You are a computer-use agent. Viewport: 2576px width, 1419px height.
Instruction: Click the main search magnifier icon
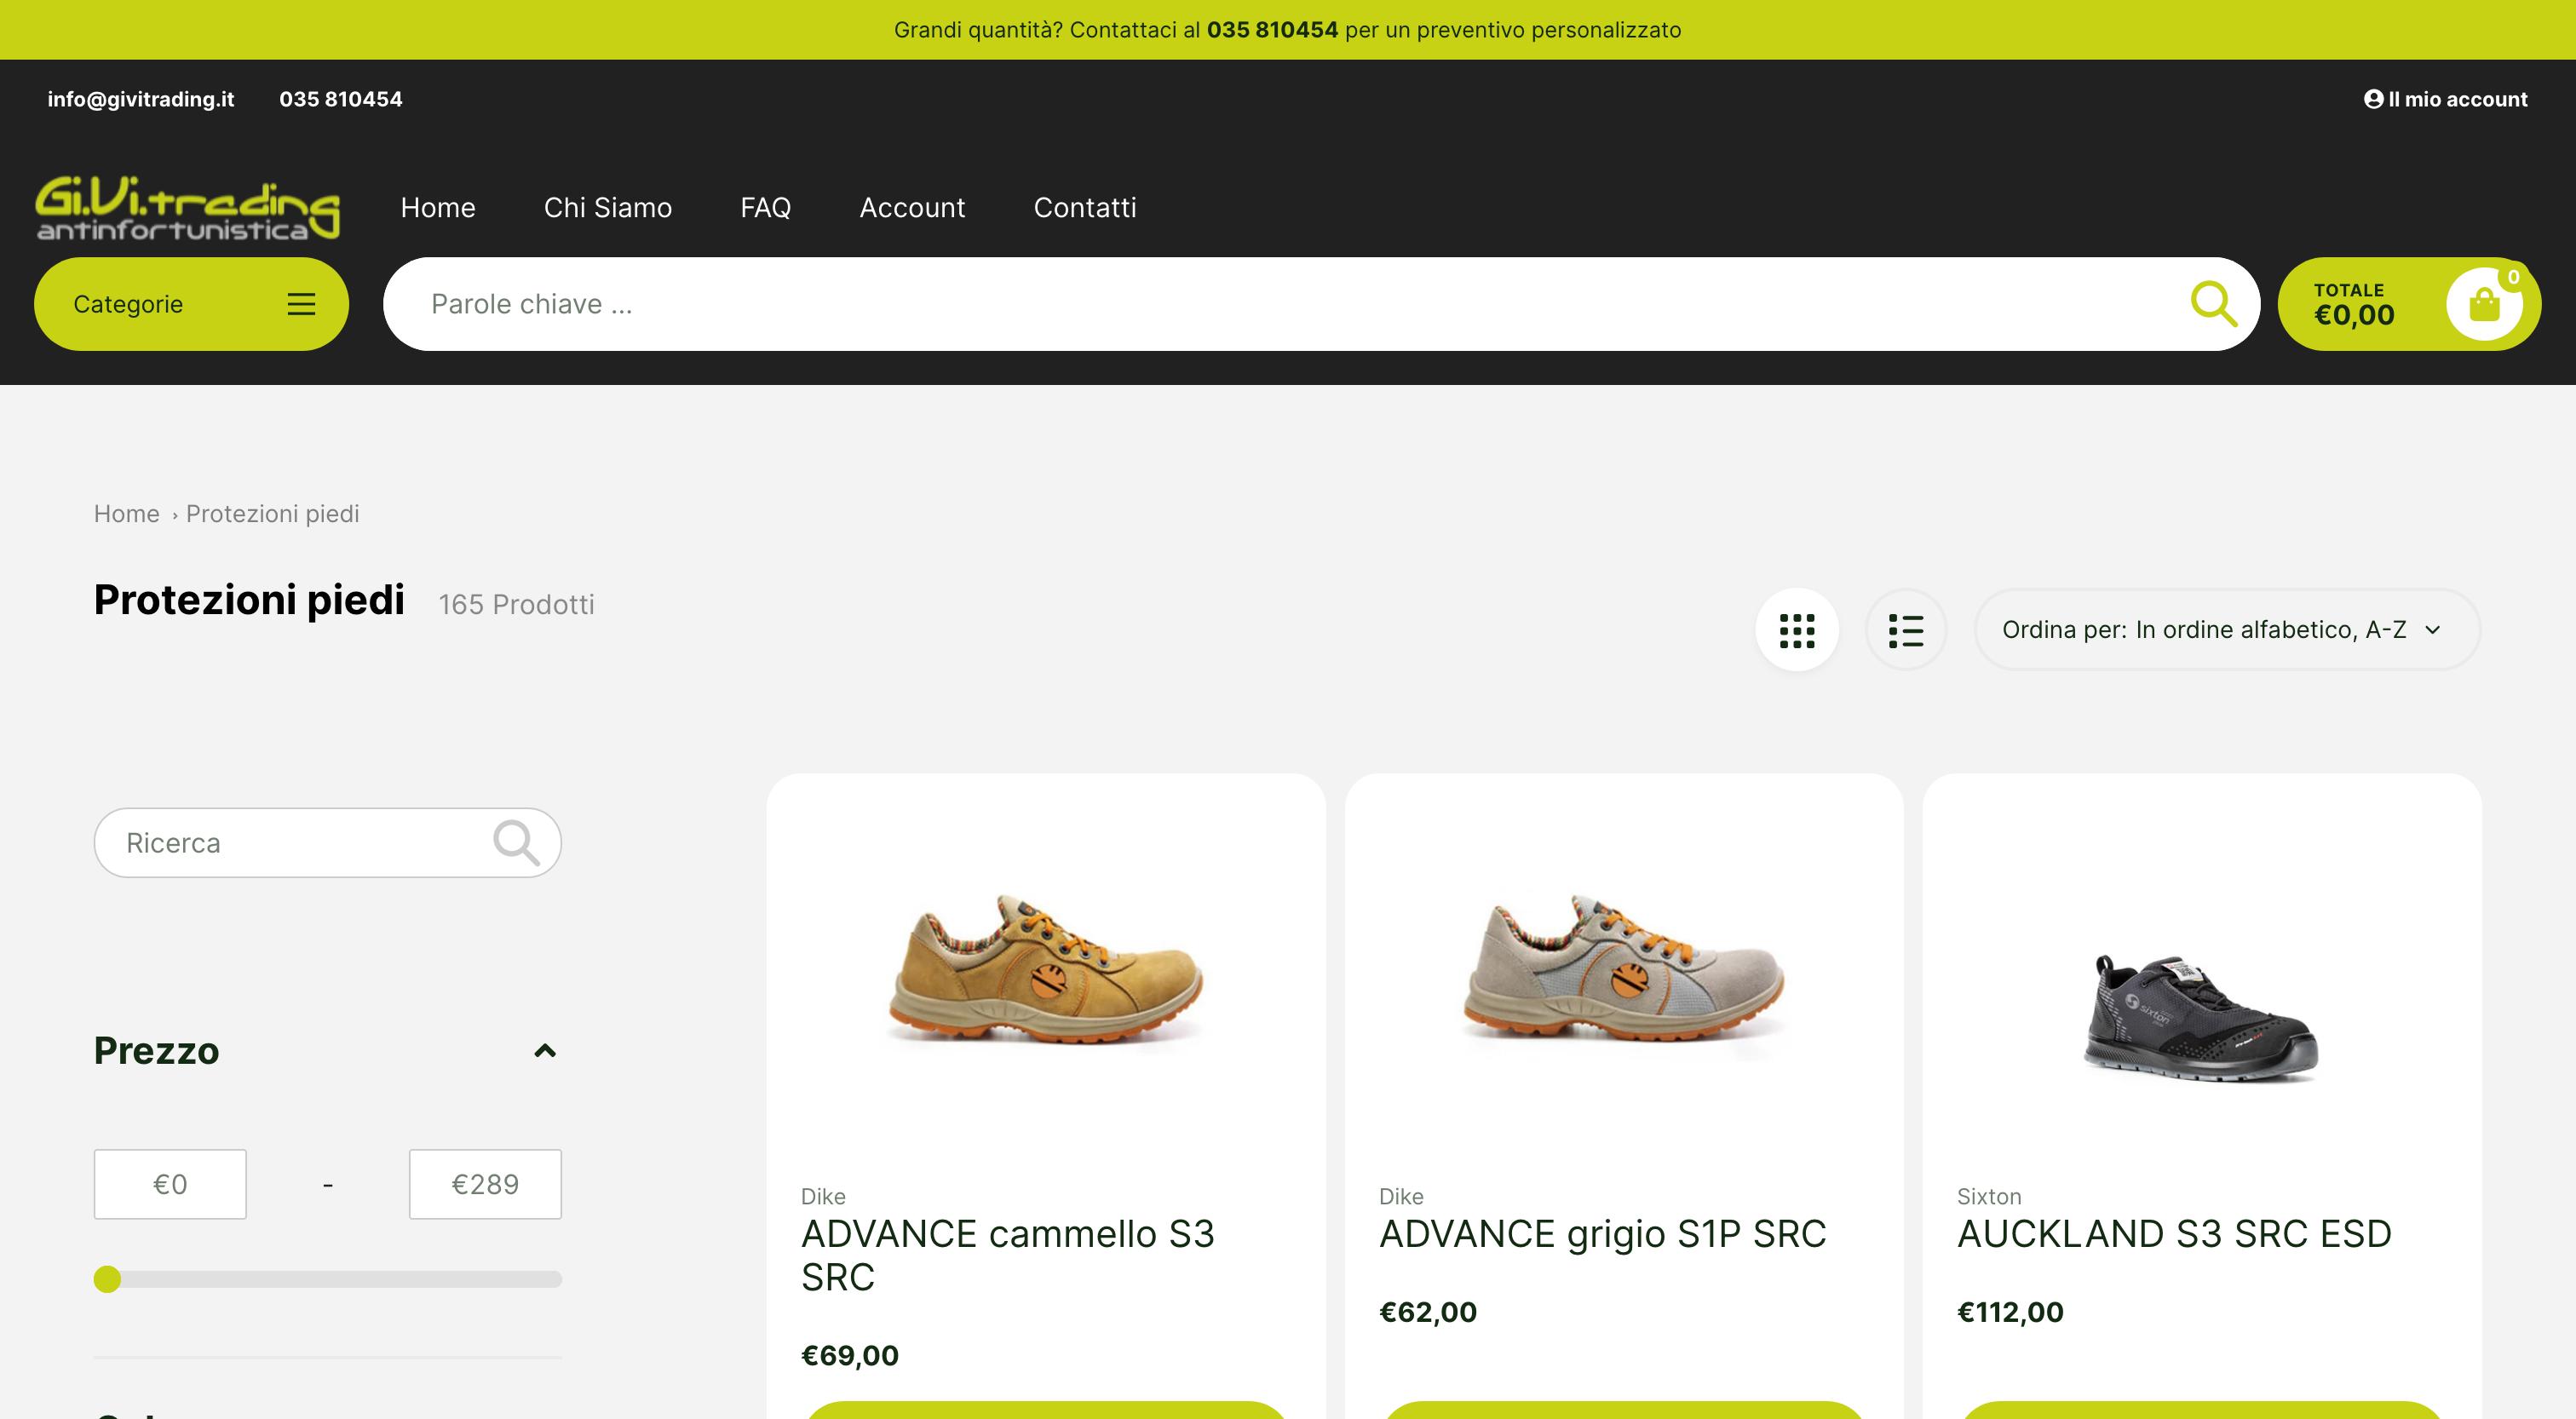tap(2213, 304)
